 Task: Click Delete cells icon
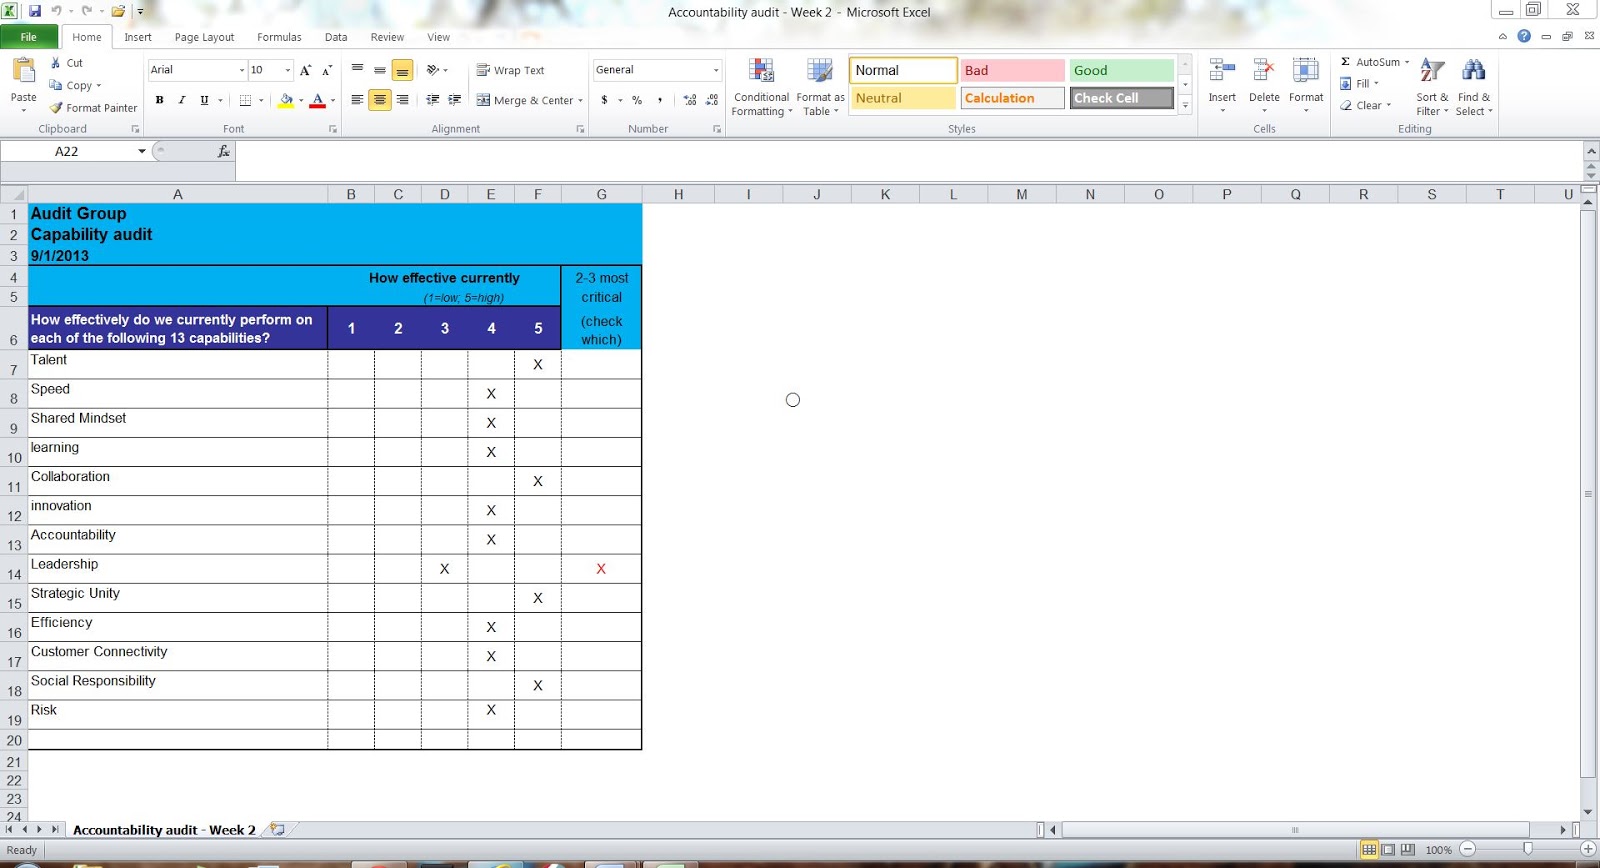(x=1264, y=72)
